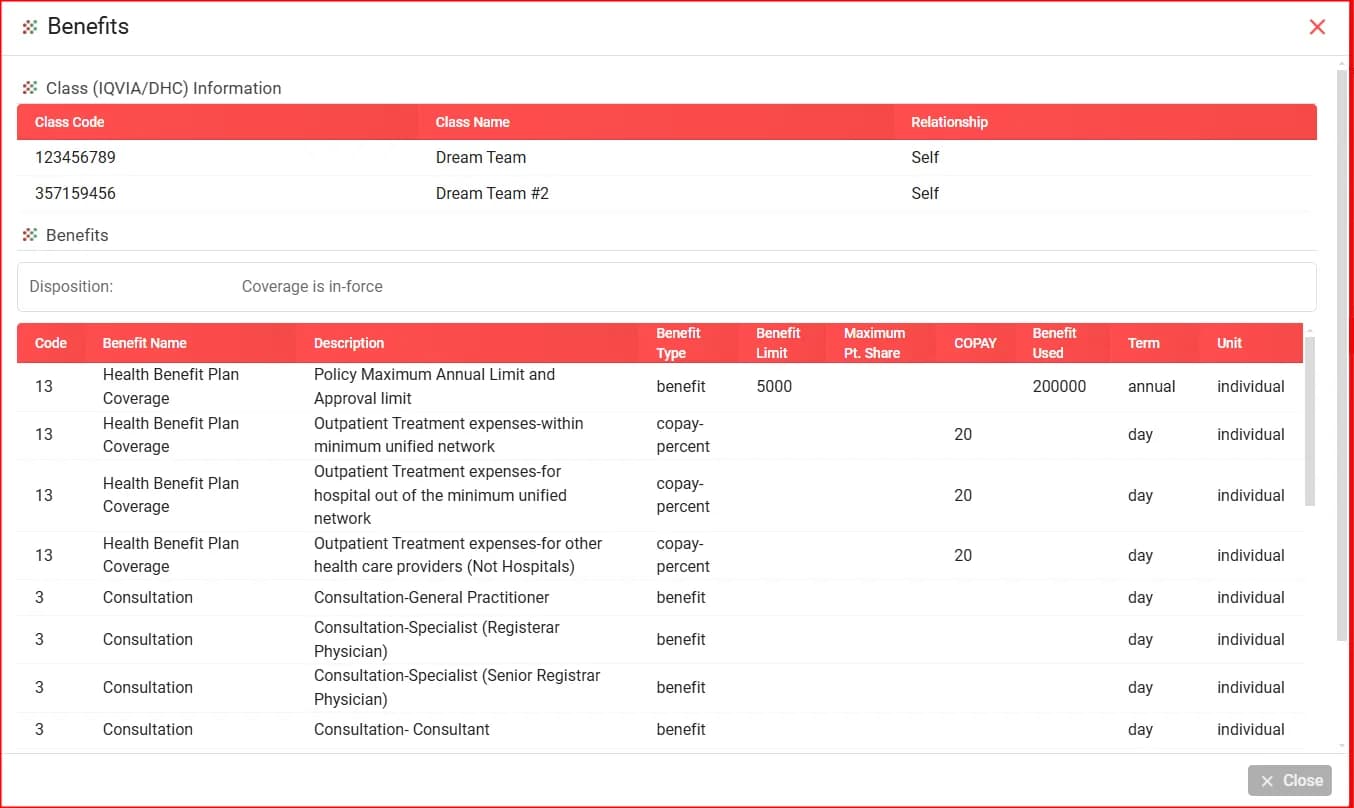Click the Benefit Name column header

pos(144,343)
